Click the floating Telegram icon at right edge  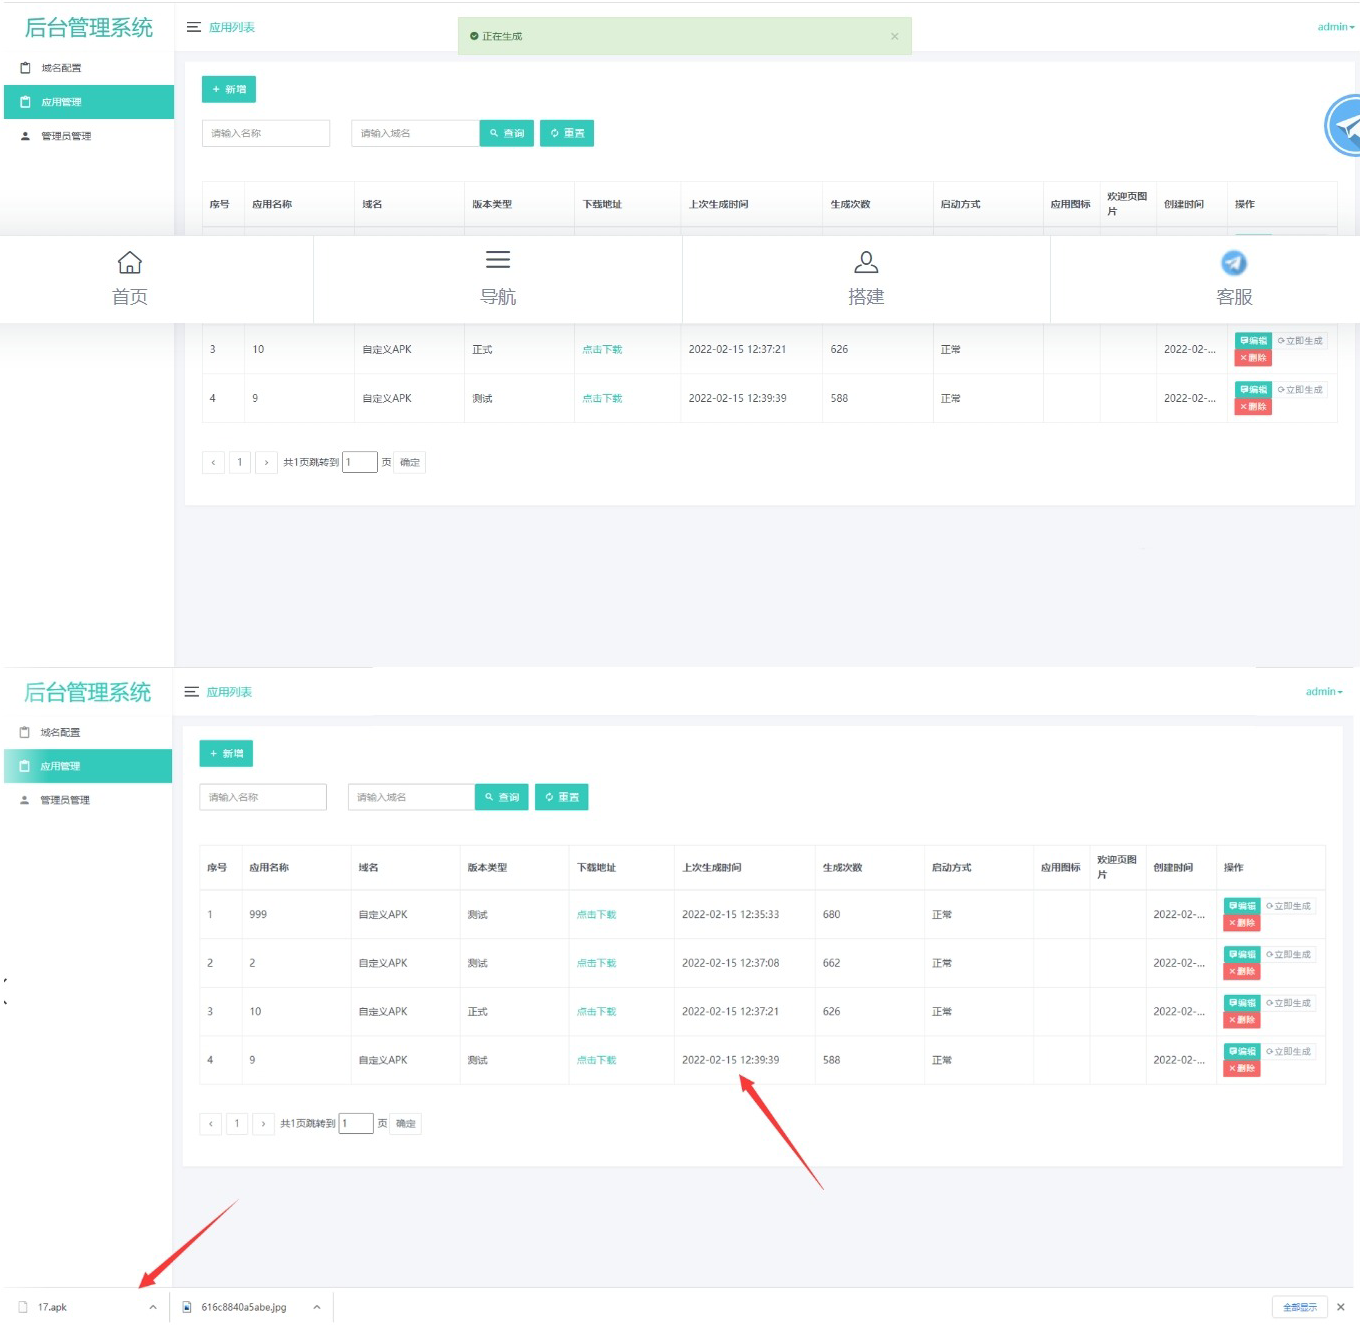pos(1345,127)
